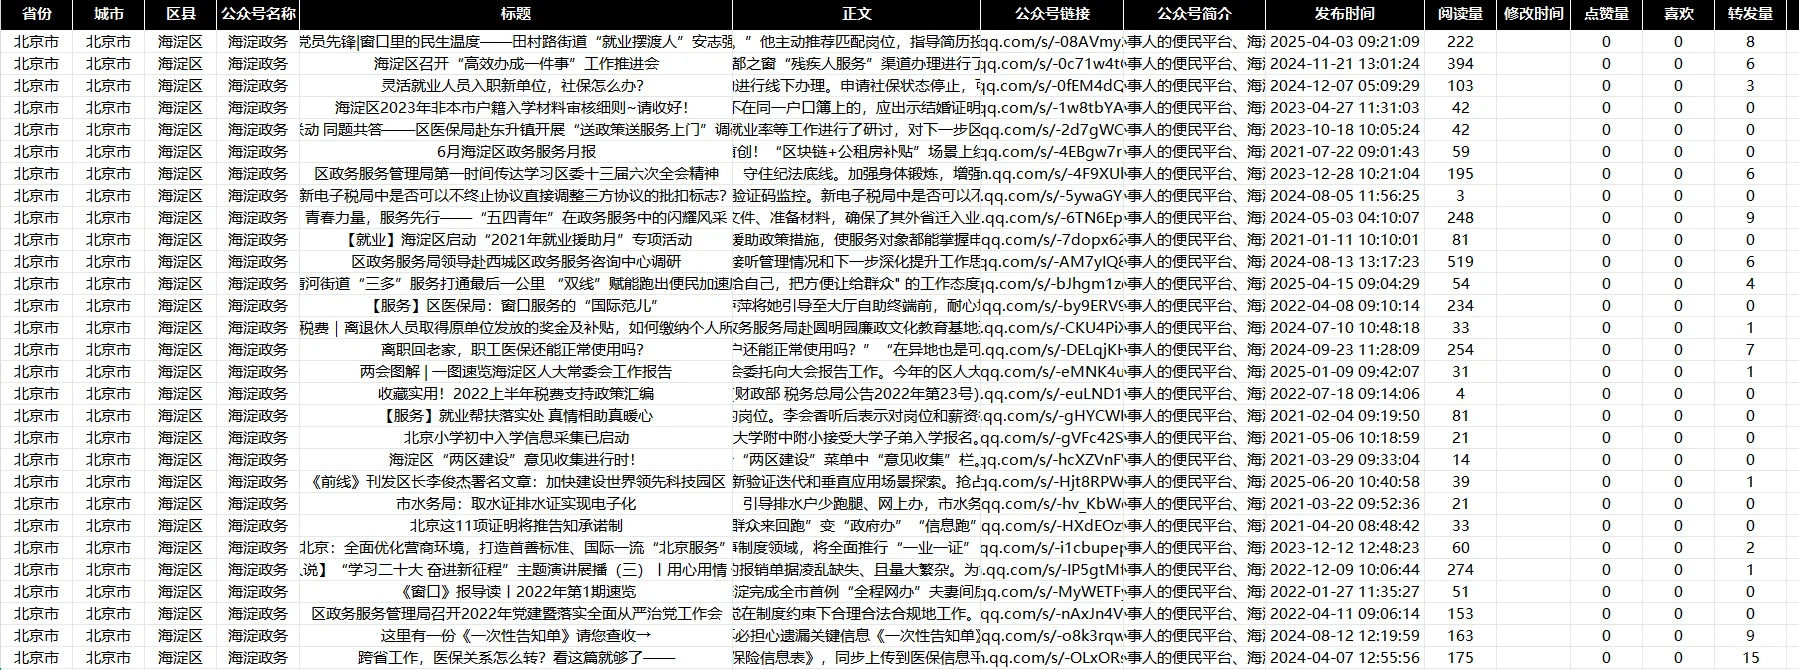This screenshot has width=1799, height=670.
Task: Click publish time 2024-05-03 04:10:07
Action: click(1345, 217)
